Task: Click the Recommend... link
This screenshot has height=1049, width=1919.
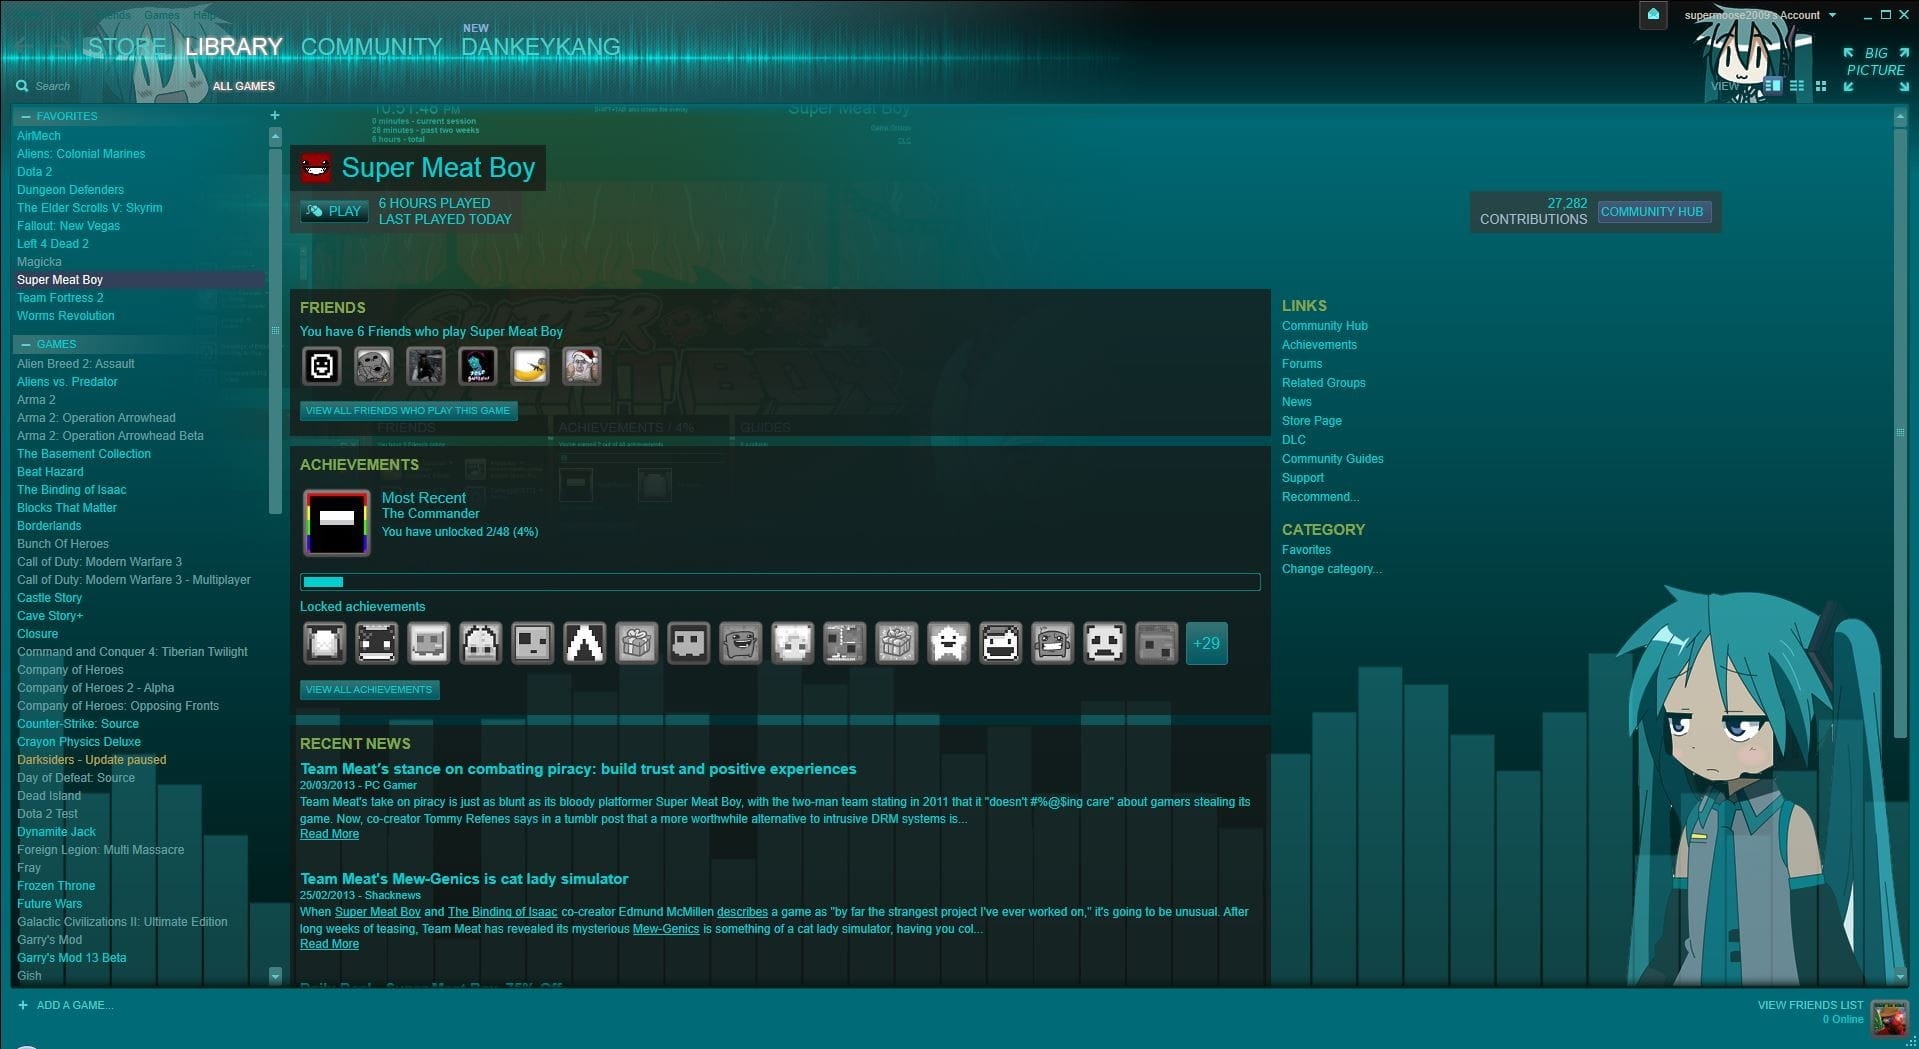Action: (x=1320, y=497)
